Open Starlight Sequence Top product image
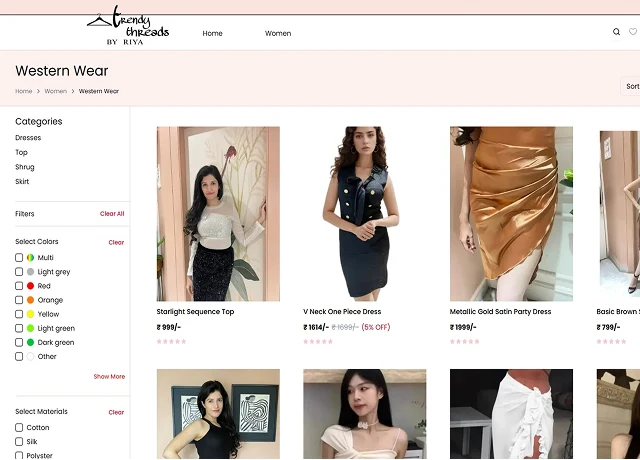Viewport: 640px width, 460px height. click(218, 213)
